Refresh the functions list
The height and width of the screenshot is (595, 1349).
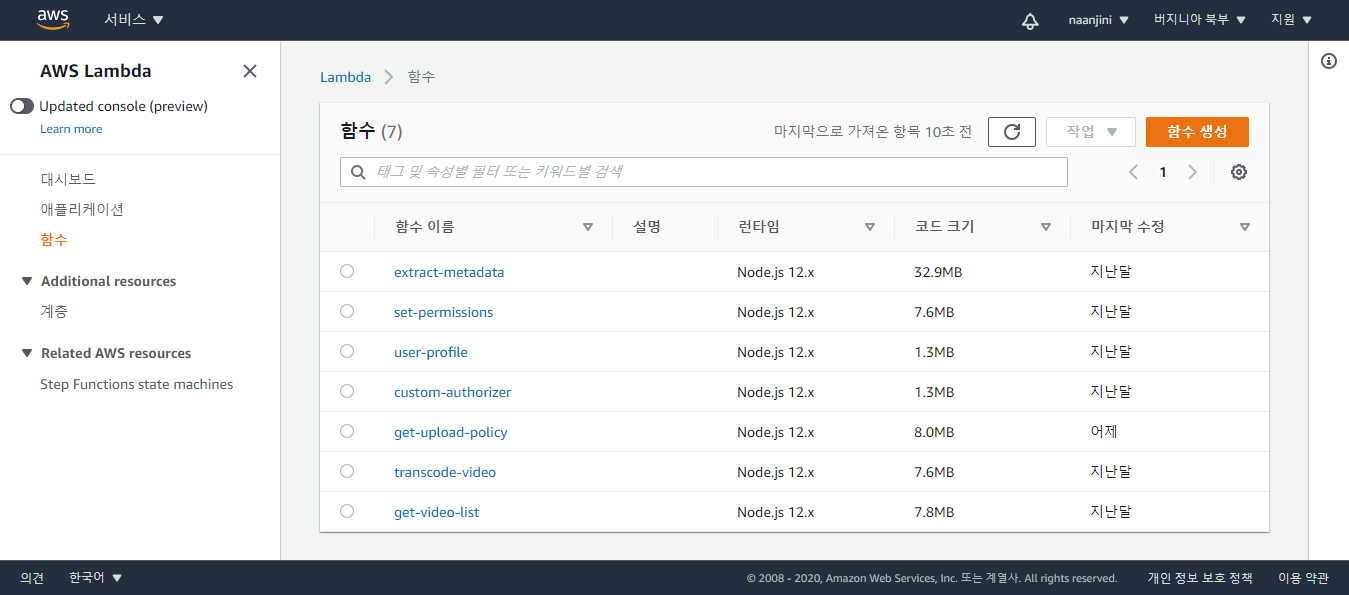tap(1012, 132)
